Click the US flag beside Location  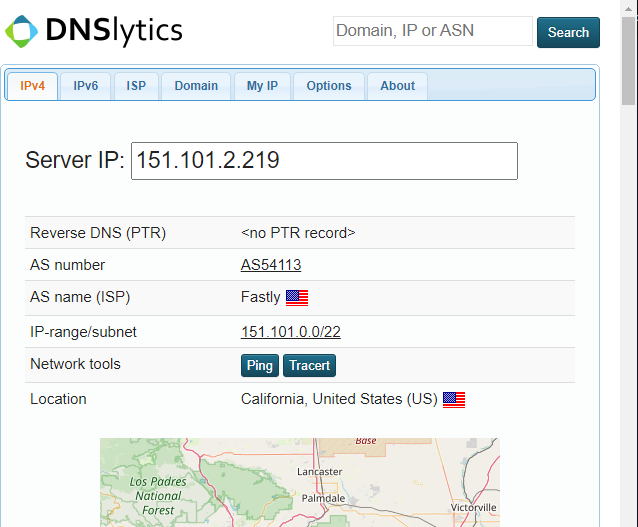click(454, 399)
